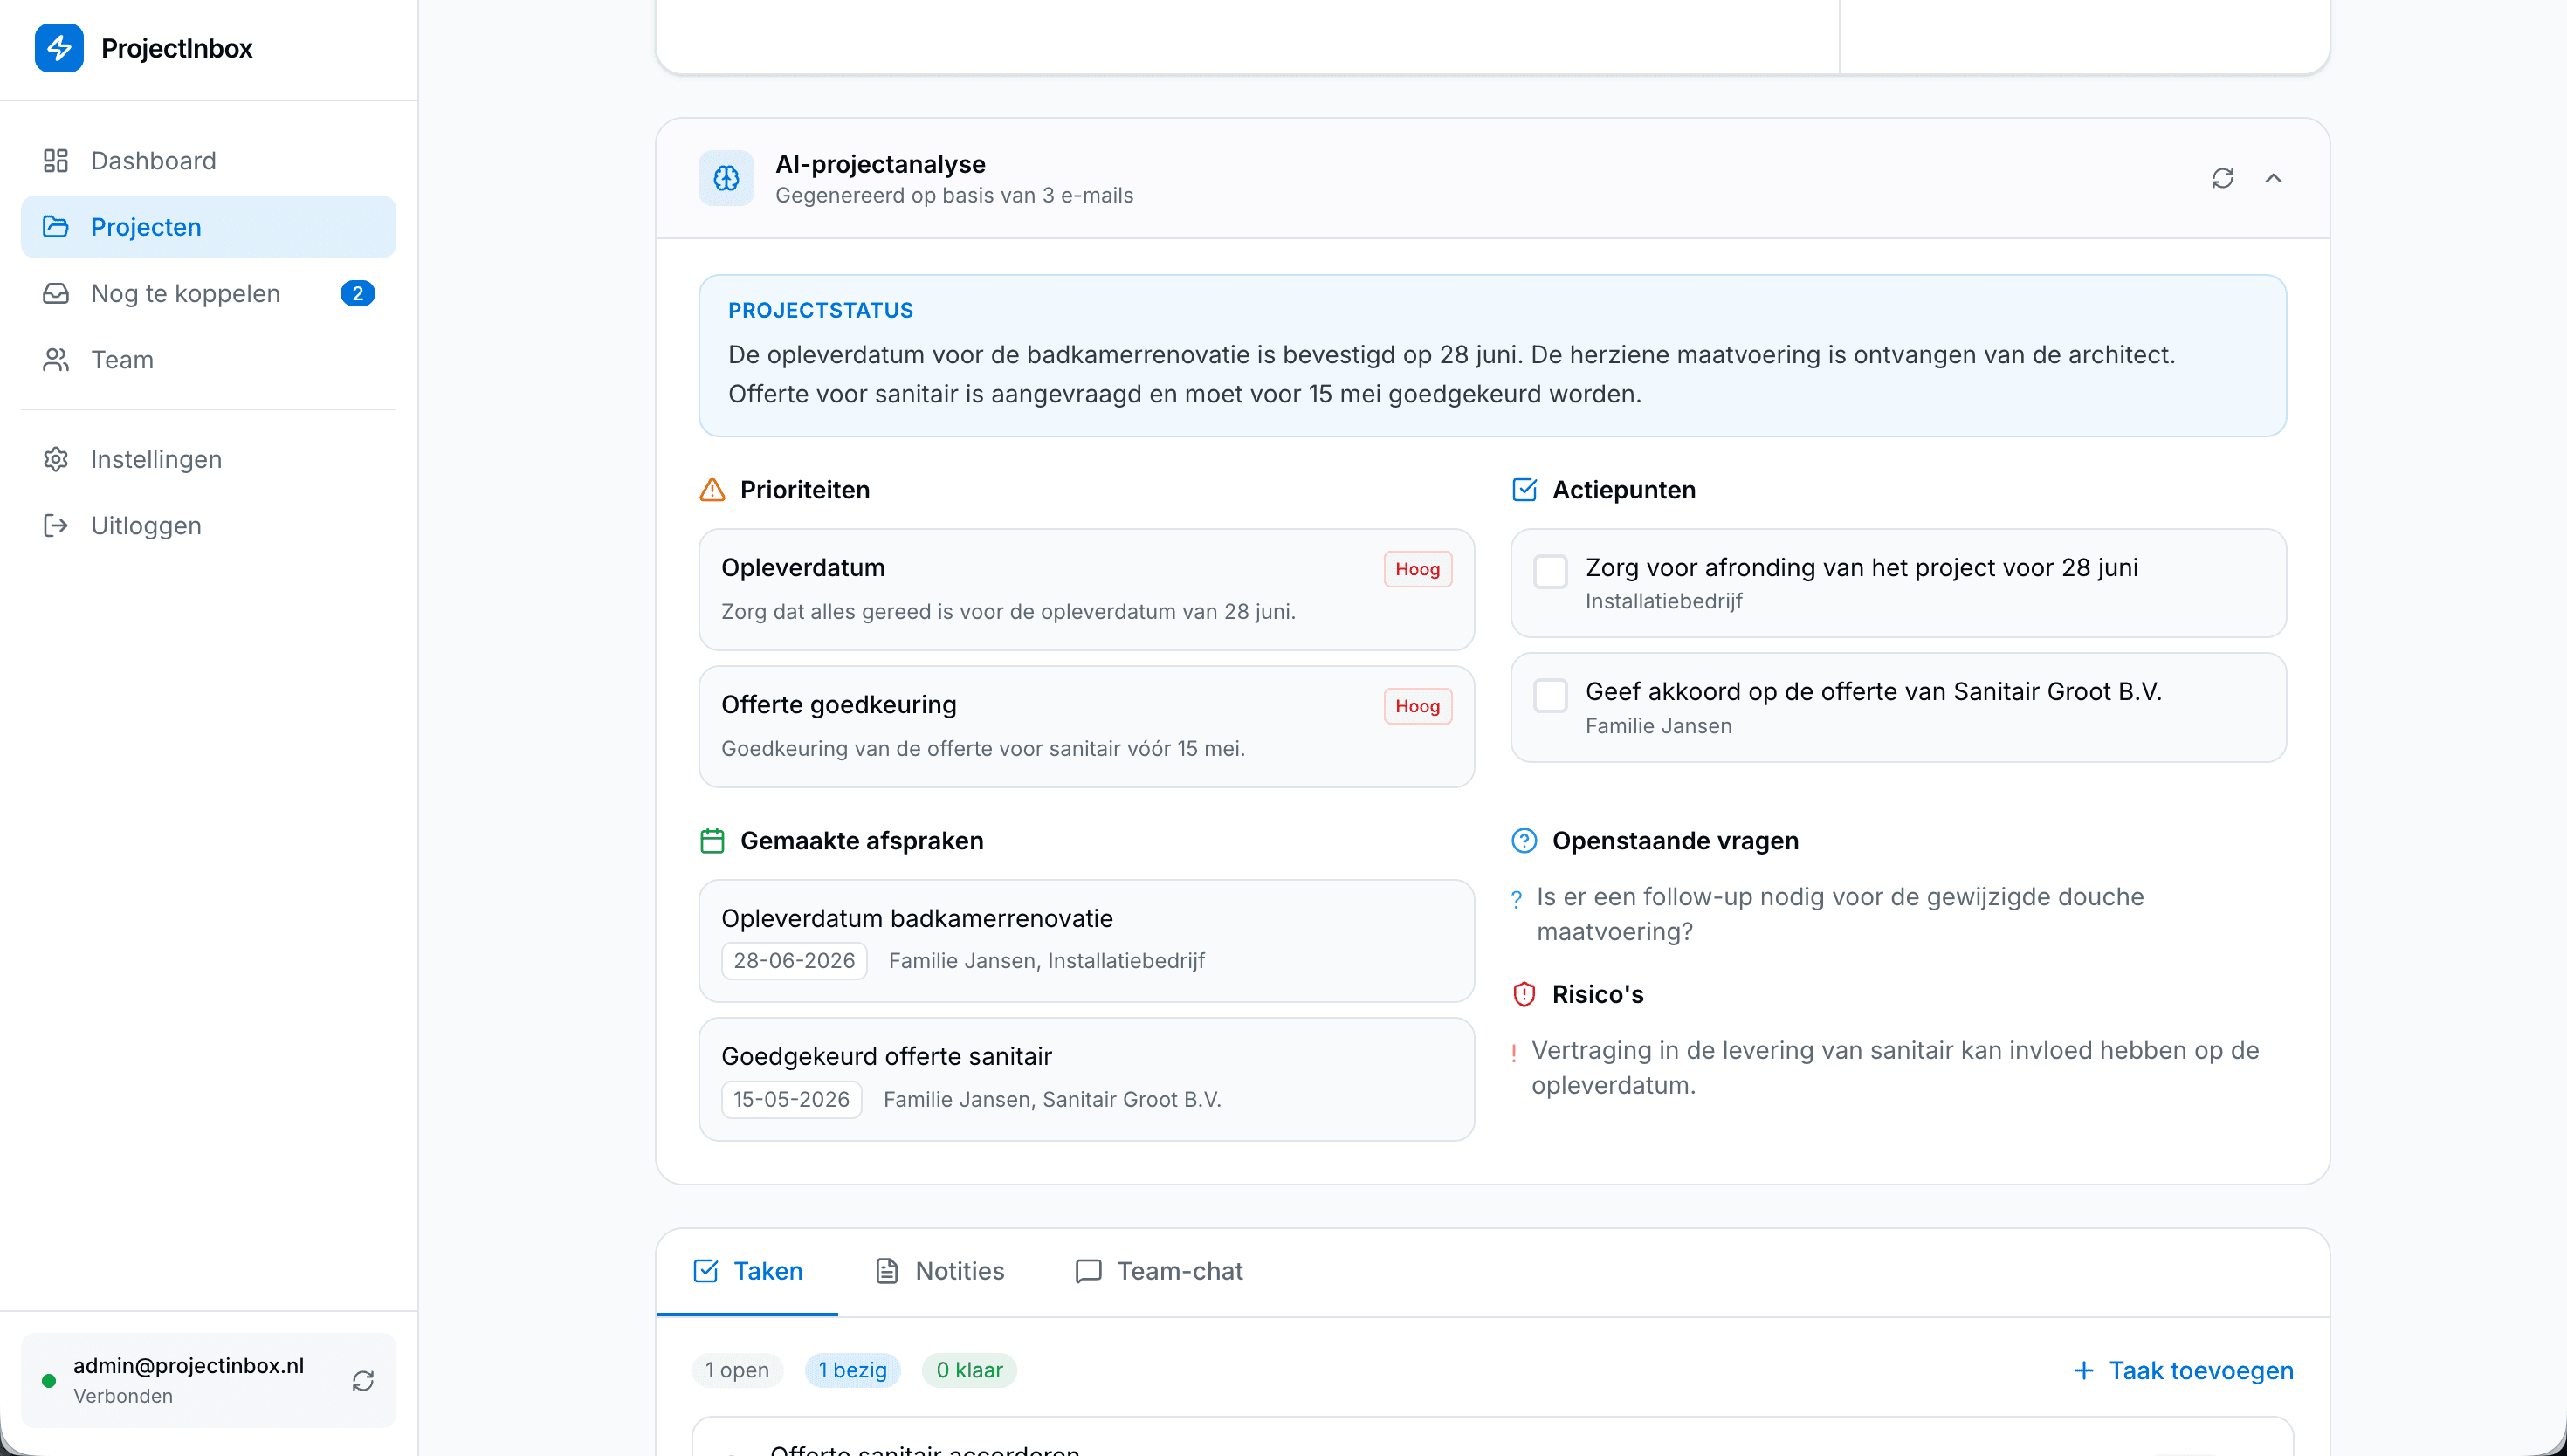Open Nog te koppelen via the inbox icon

tap(56, 293)
